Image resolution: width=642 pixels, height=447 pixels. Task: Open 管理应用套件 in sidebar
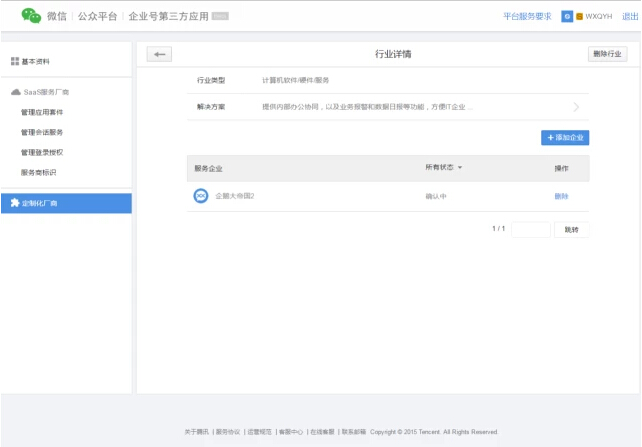tap(42, 112)
